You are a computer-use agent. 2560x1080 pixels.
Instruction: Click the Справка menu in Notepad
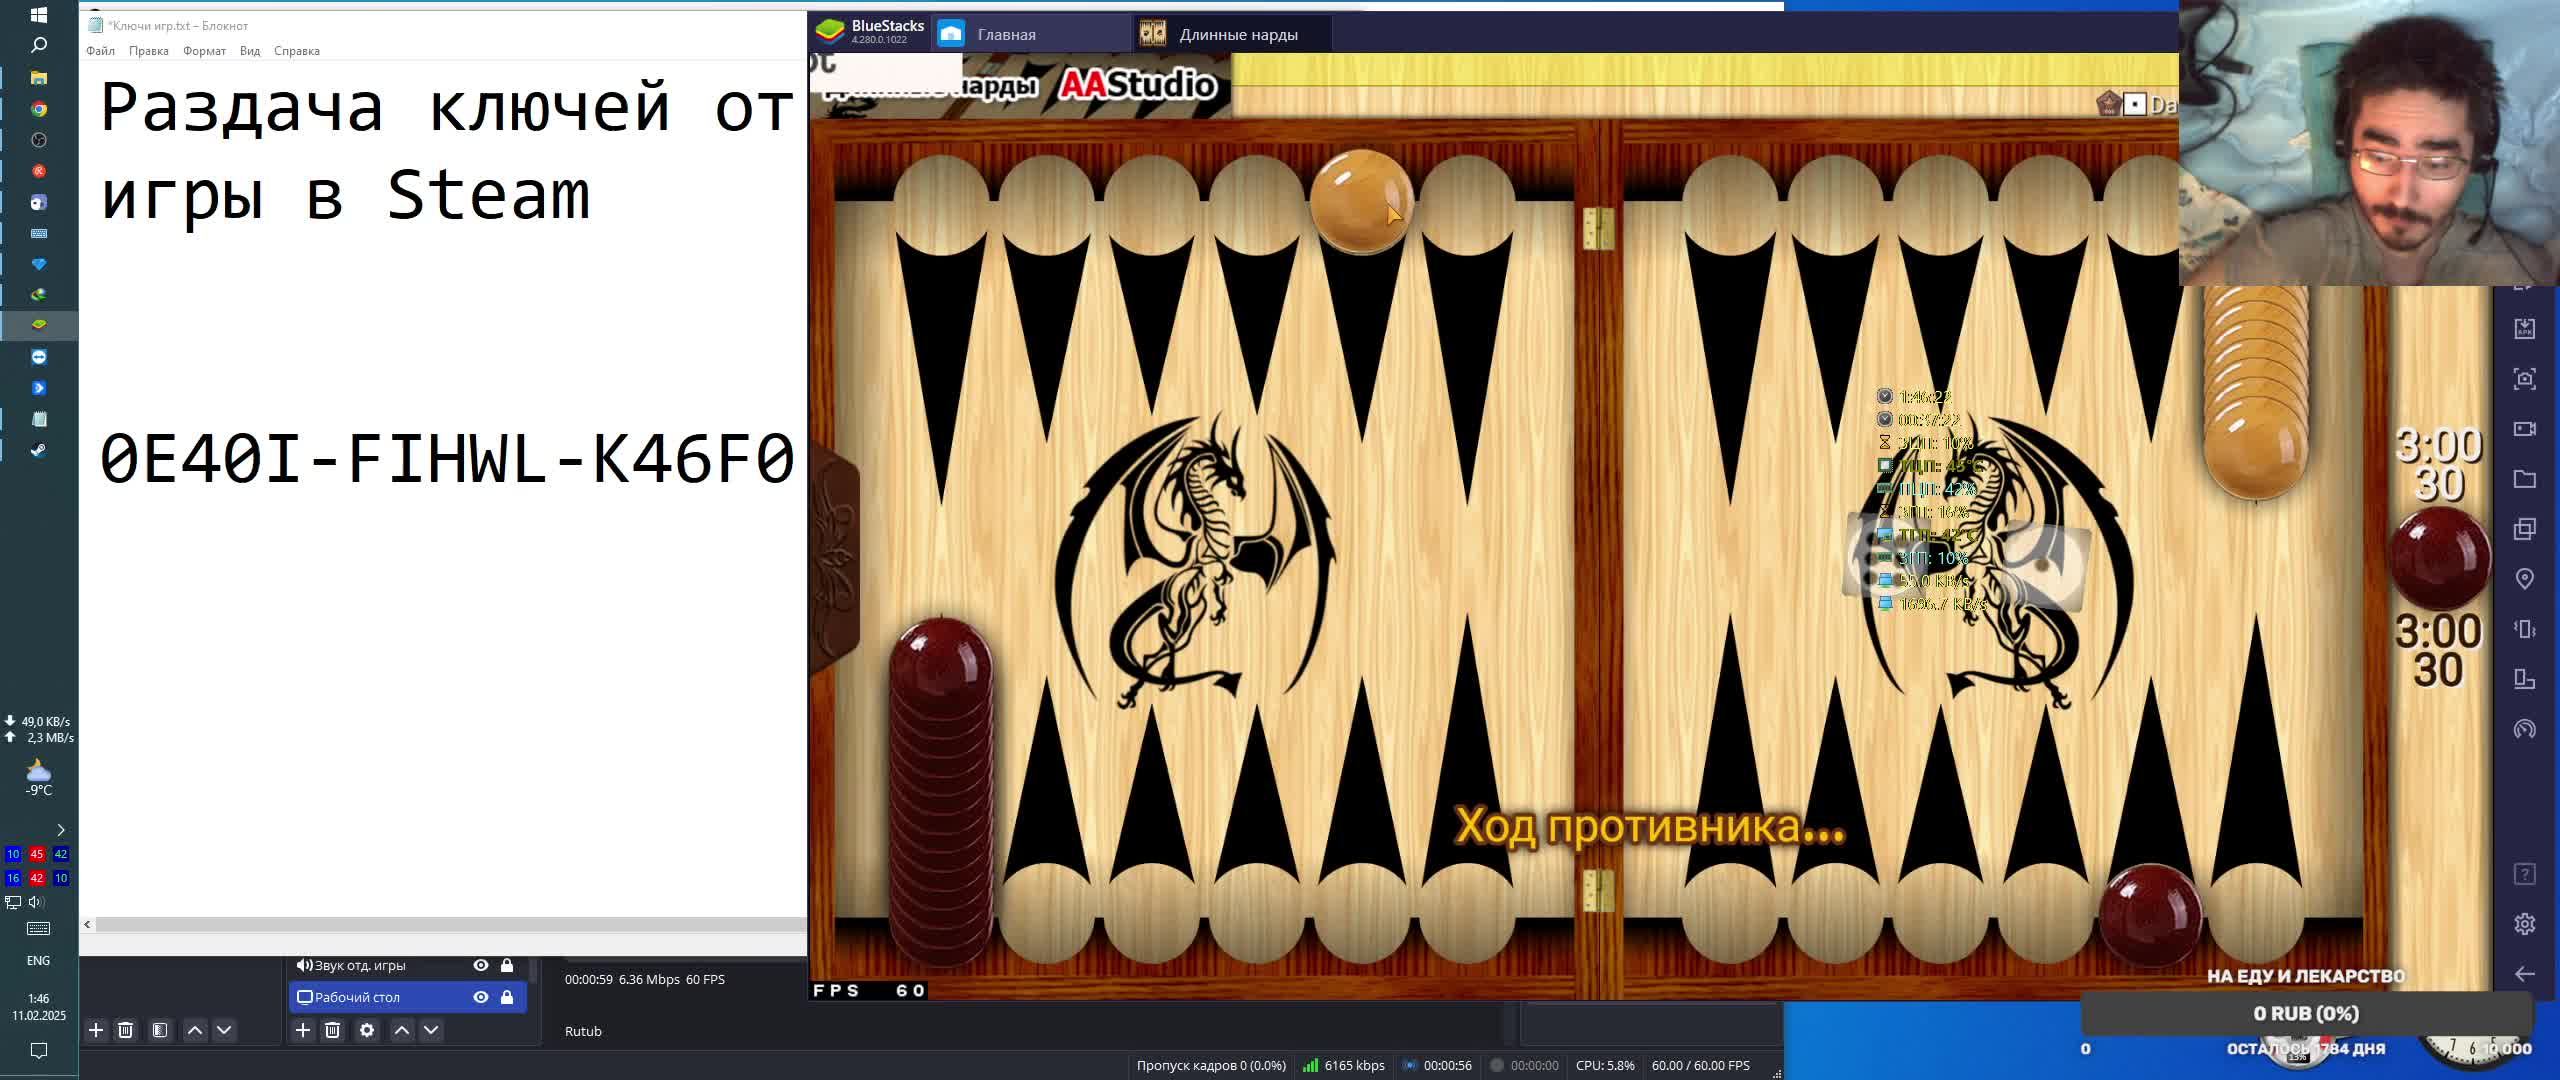click(x=299, y=51)
